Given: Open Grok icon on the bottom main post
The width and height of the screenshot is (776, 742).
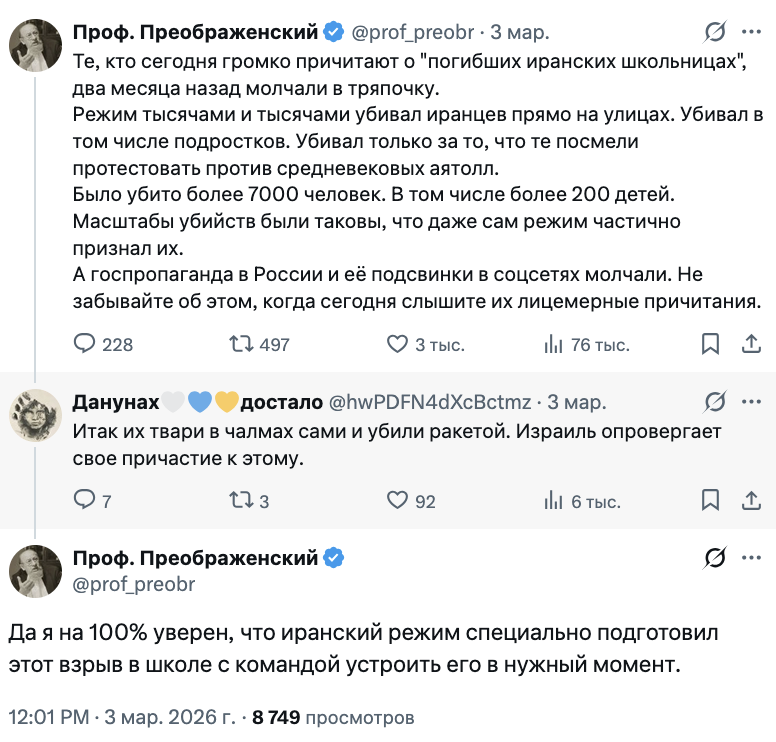Looking at the screenshot, I should 715,558.
